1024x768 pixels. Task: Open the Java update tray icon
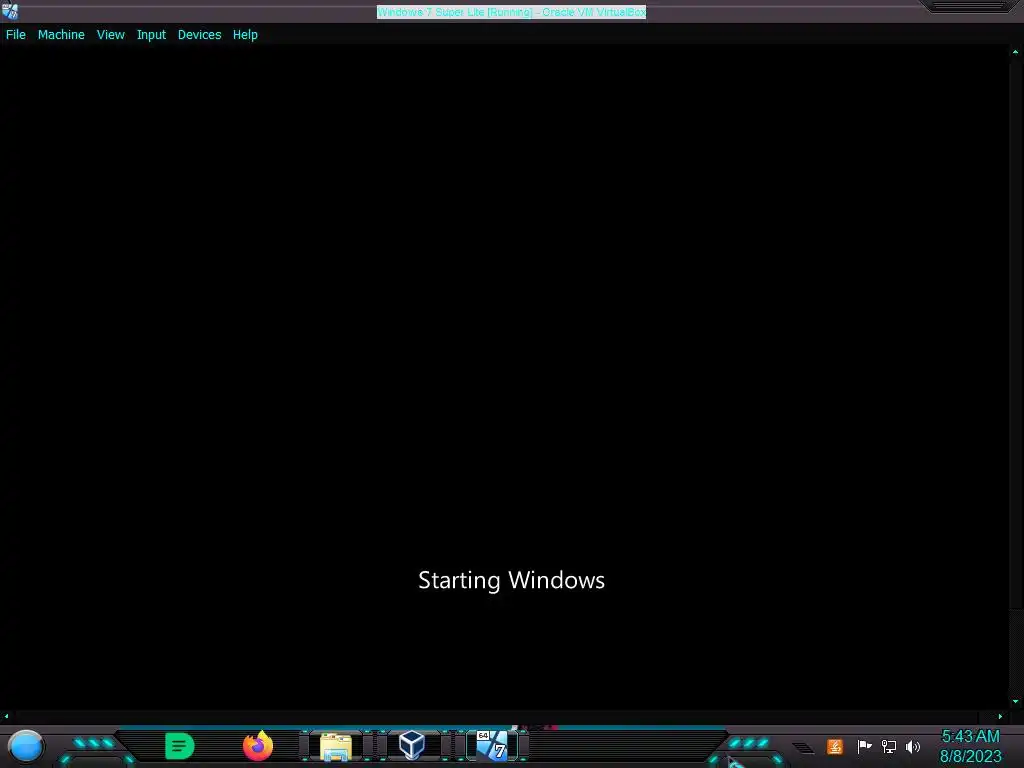click(835, 746)
